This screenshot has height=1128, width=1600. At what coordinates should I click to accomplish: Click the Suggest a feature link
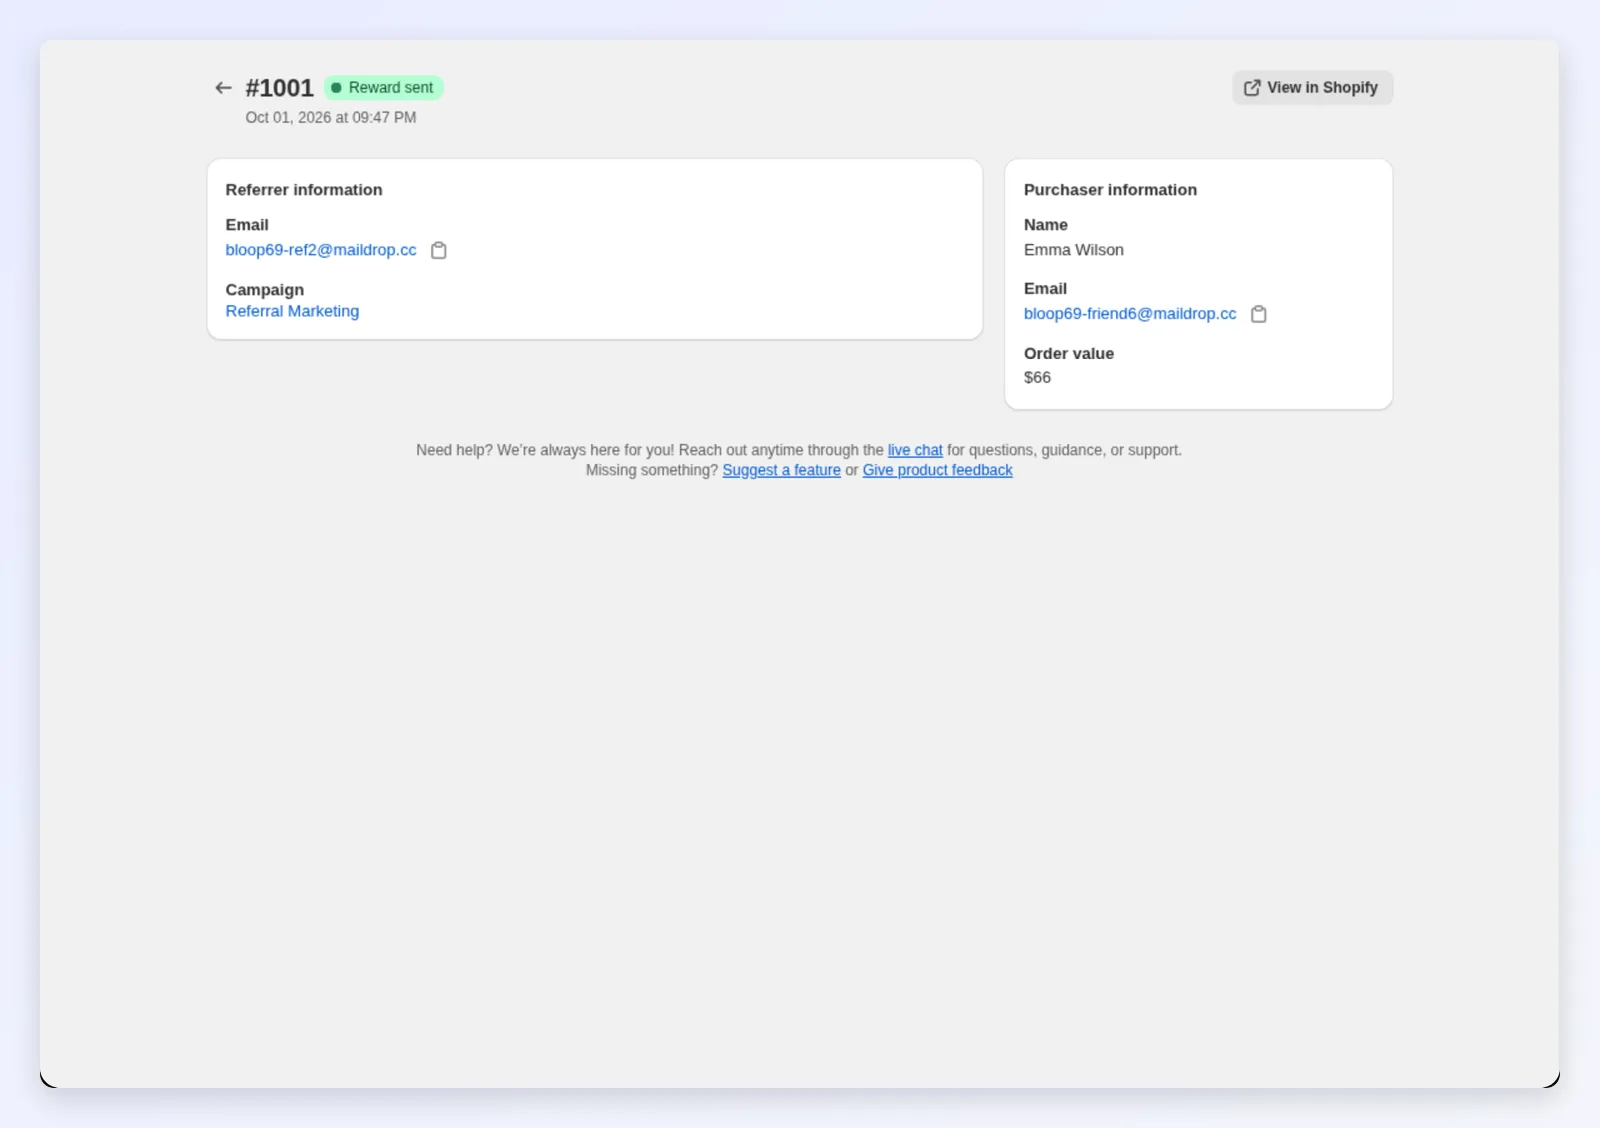(781, 470)
